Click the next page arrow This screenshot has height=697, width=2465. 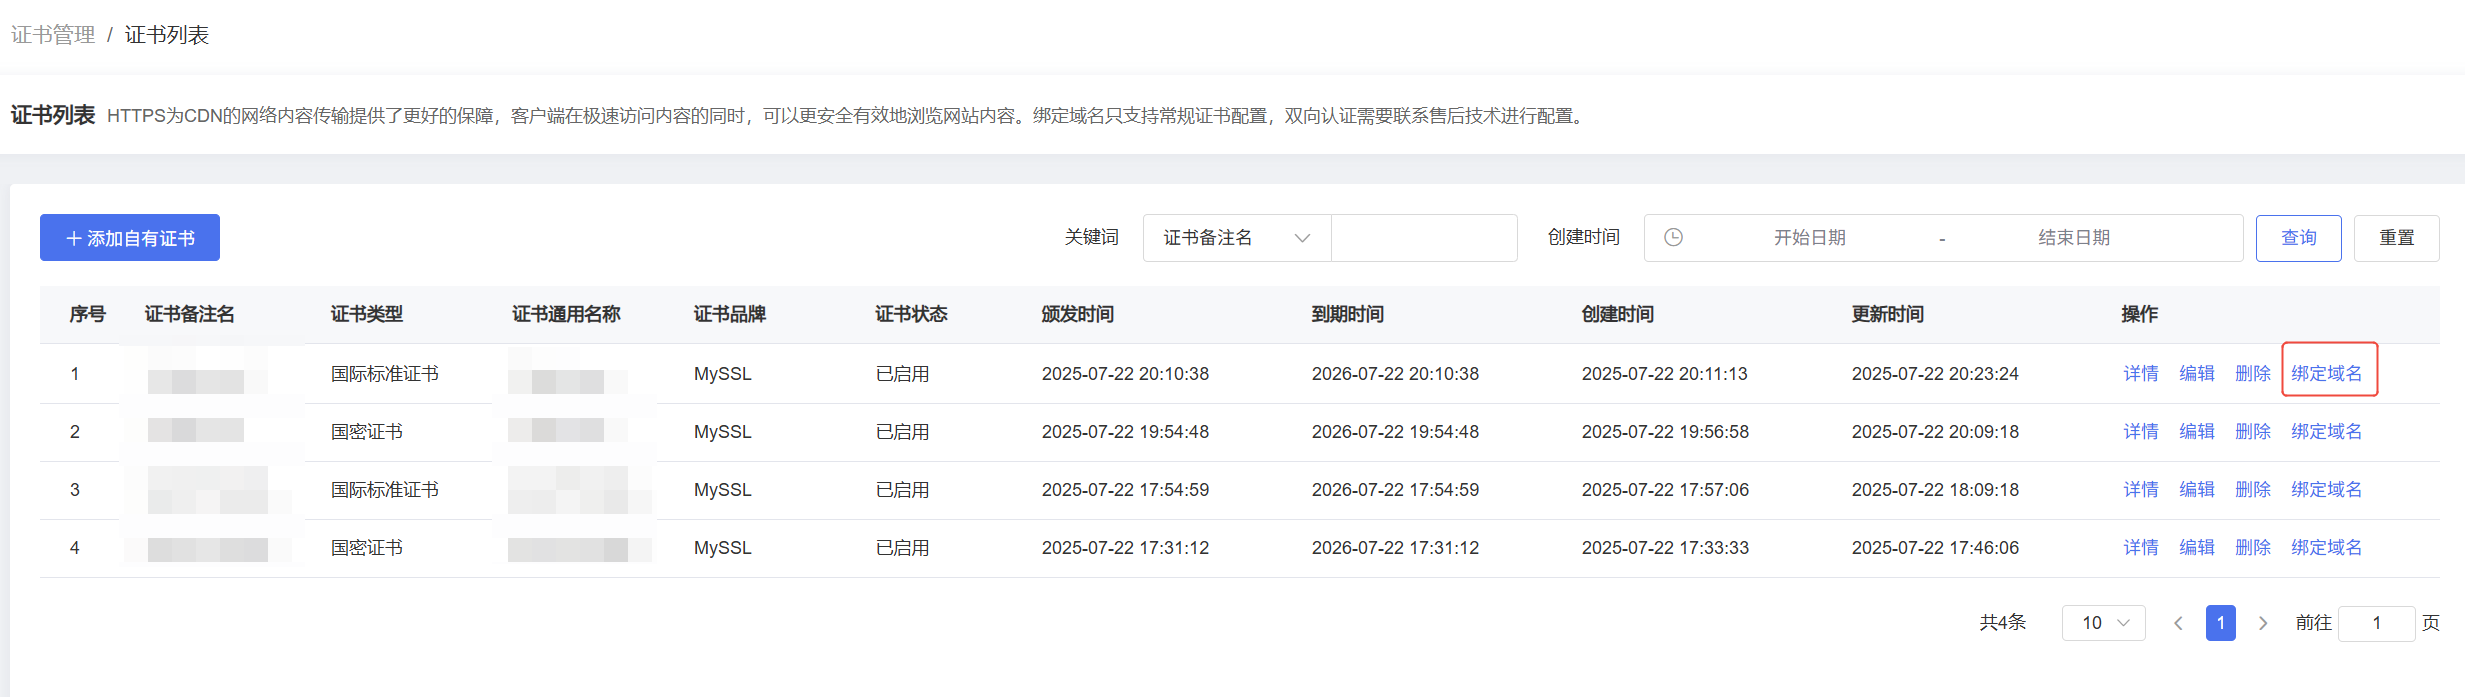coord(2263,623)
